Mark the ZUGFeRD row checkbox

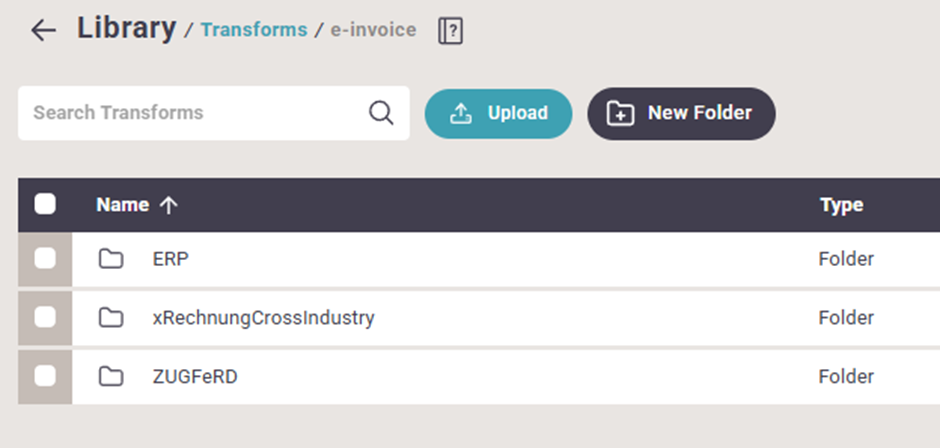point(45,377)
